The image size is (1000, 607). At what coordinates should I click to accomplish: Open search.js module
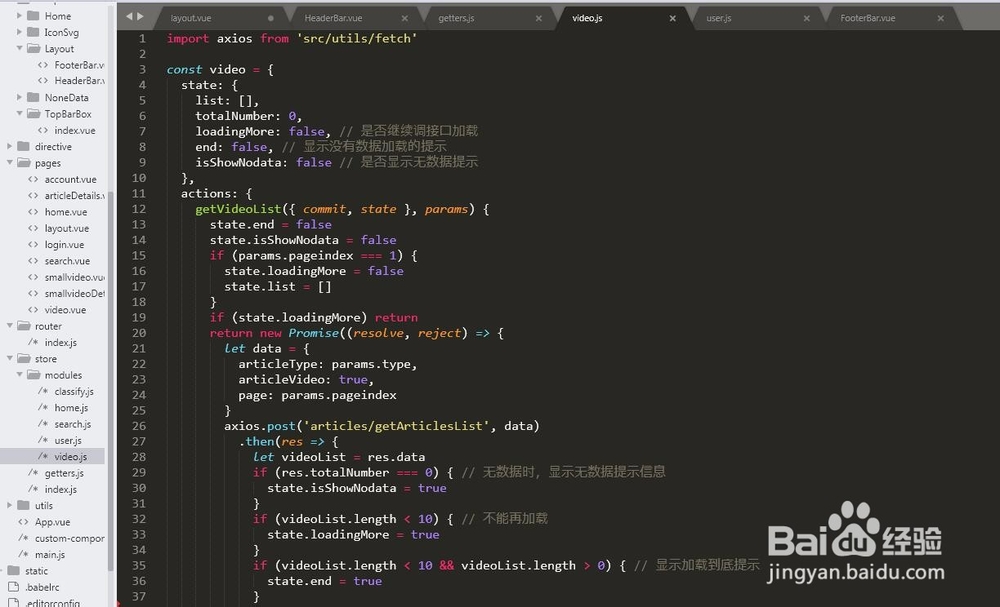pyautogui.click(x=72, y=424)
